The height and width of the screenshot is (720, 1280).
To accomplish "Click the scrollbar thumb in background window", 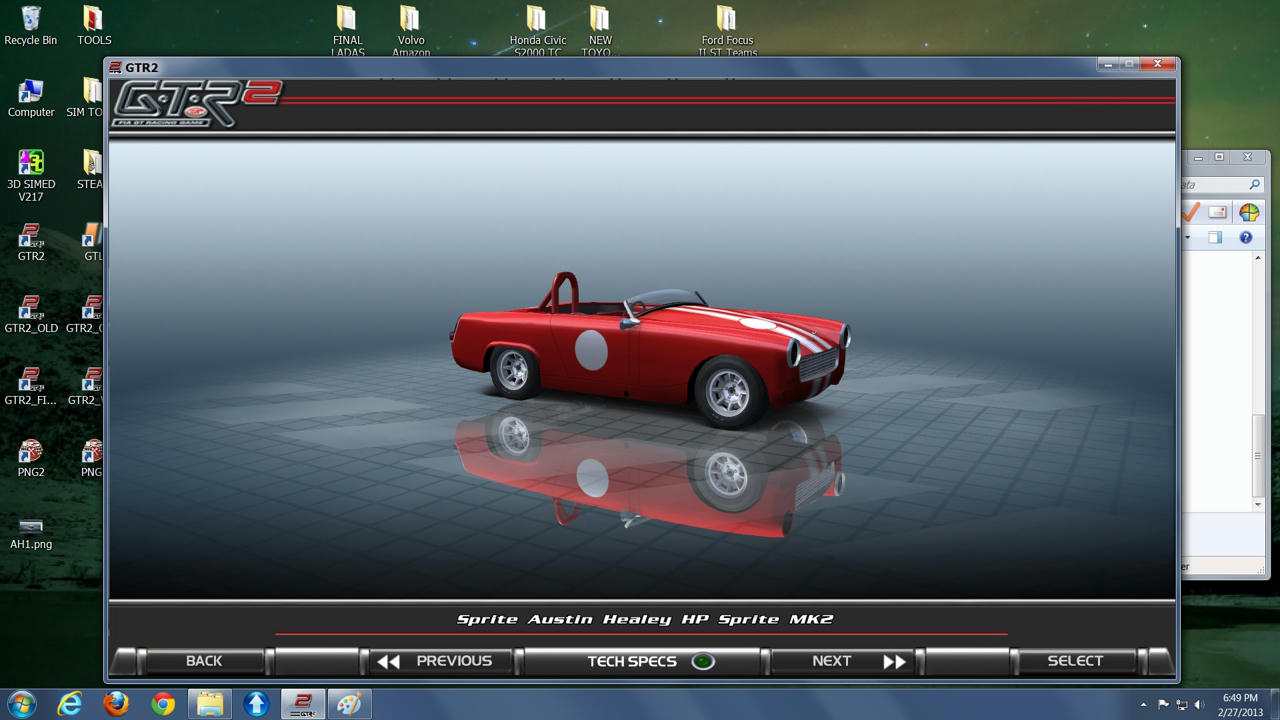I will coord(1258,456).
